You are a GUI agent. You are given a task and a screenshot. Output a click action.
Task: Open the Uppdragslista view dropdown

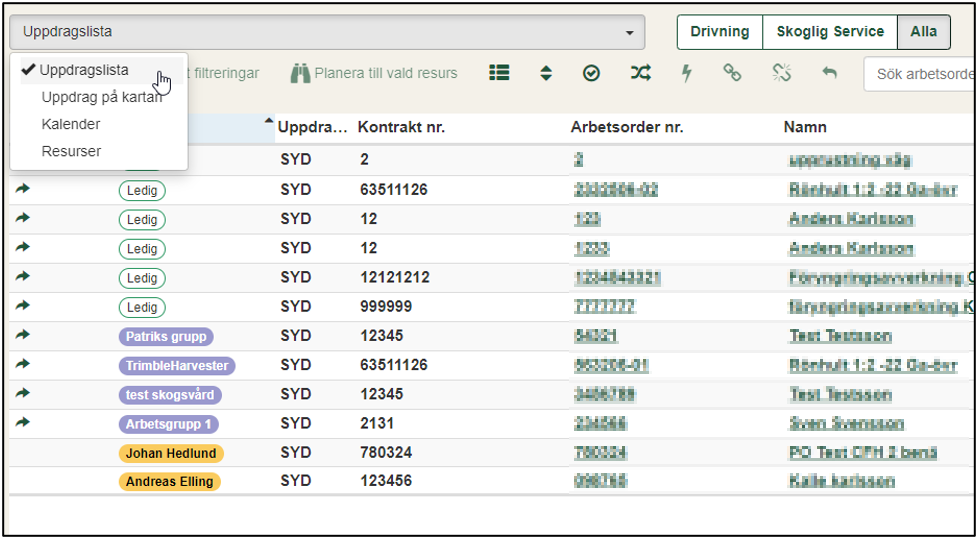pos(327,32)
